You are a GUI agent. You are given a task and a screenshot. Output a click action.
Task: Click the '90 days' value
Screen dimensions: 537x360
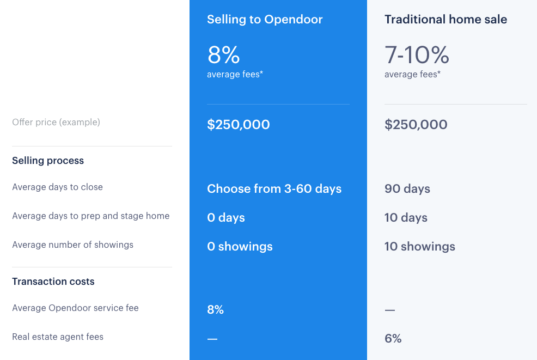pyautogui.click(x=407, y=189)
